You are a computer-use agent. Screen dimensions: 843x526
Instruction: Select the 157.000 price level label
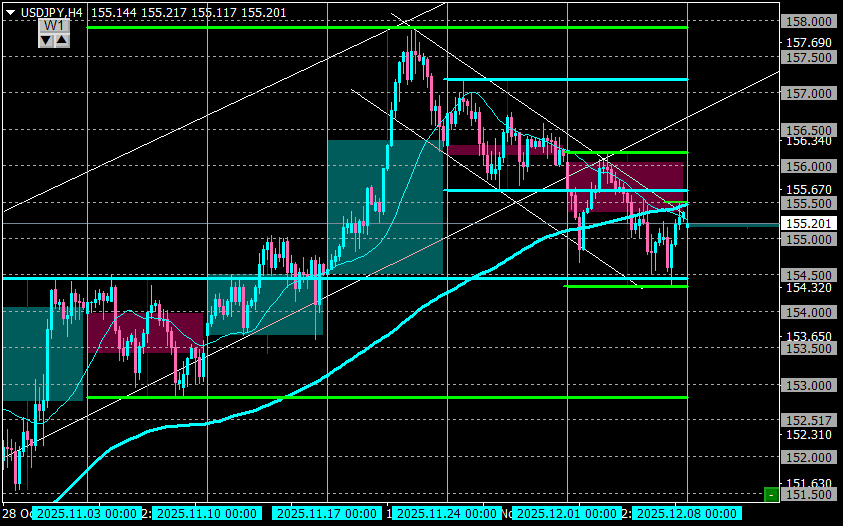[809, 94]
